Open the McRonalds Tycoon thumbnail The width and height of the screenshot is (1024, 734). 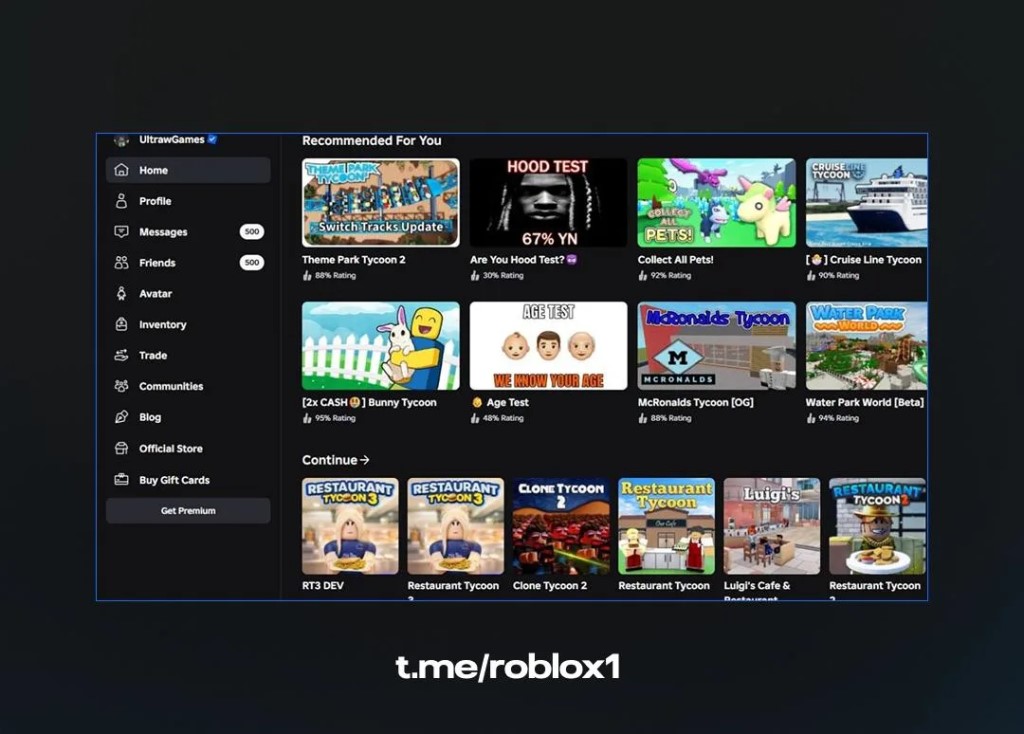[x=716, y=345]
